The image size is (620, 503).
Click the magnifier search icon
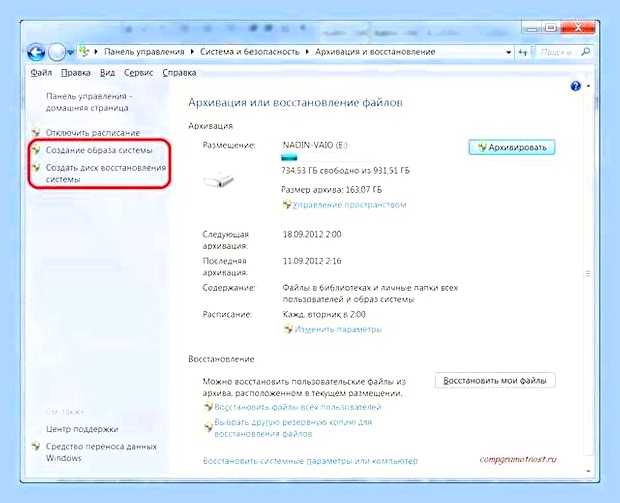(586, 51)
